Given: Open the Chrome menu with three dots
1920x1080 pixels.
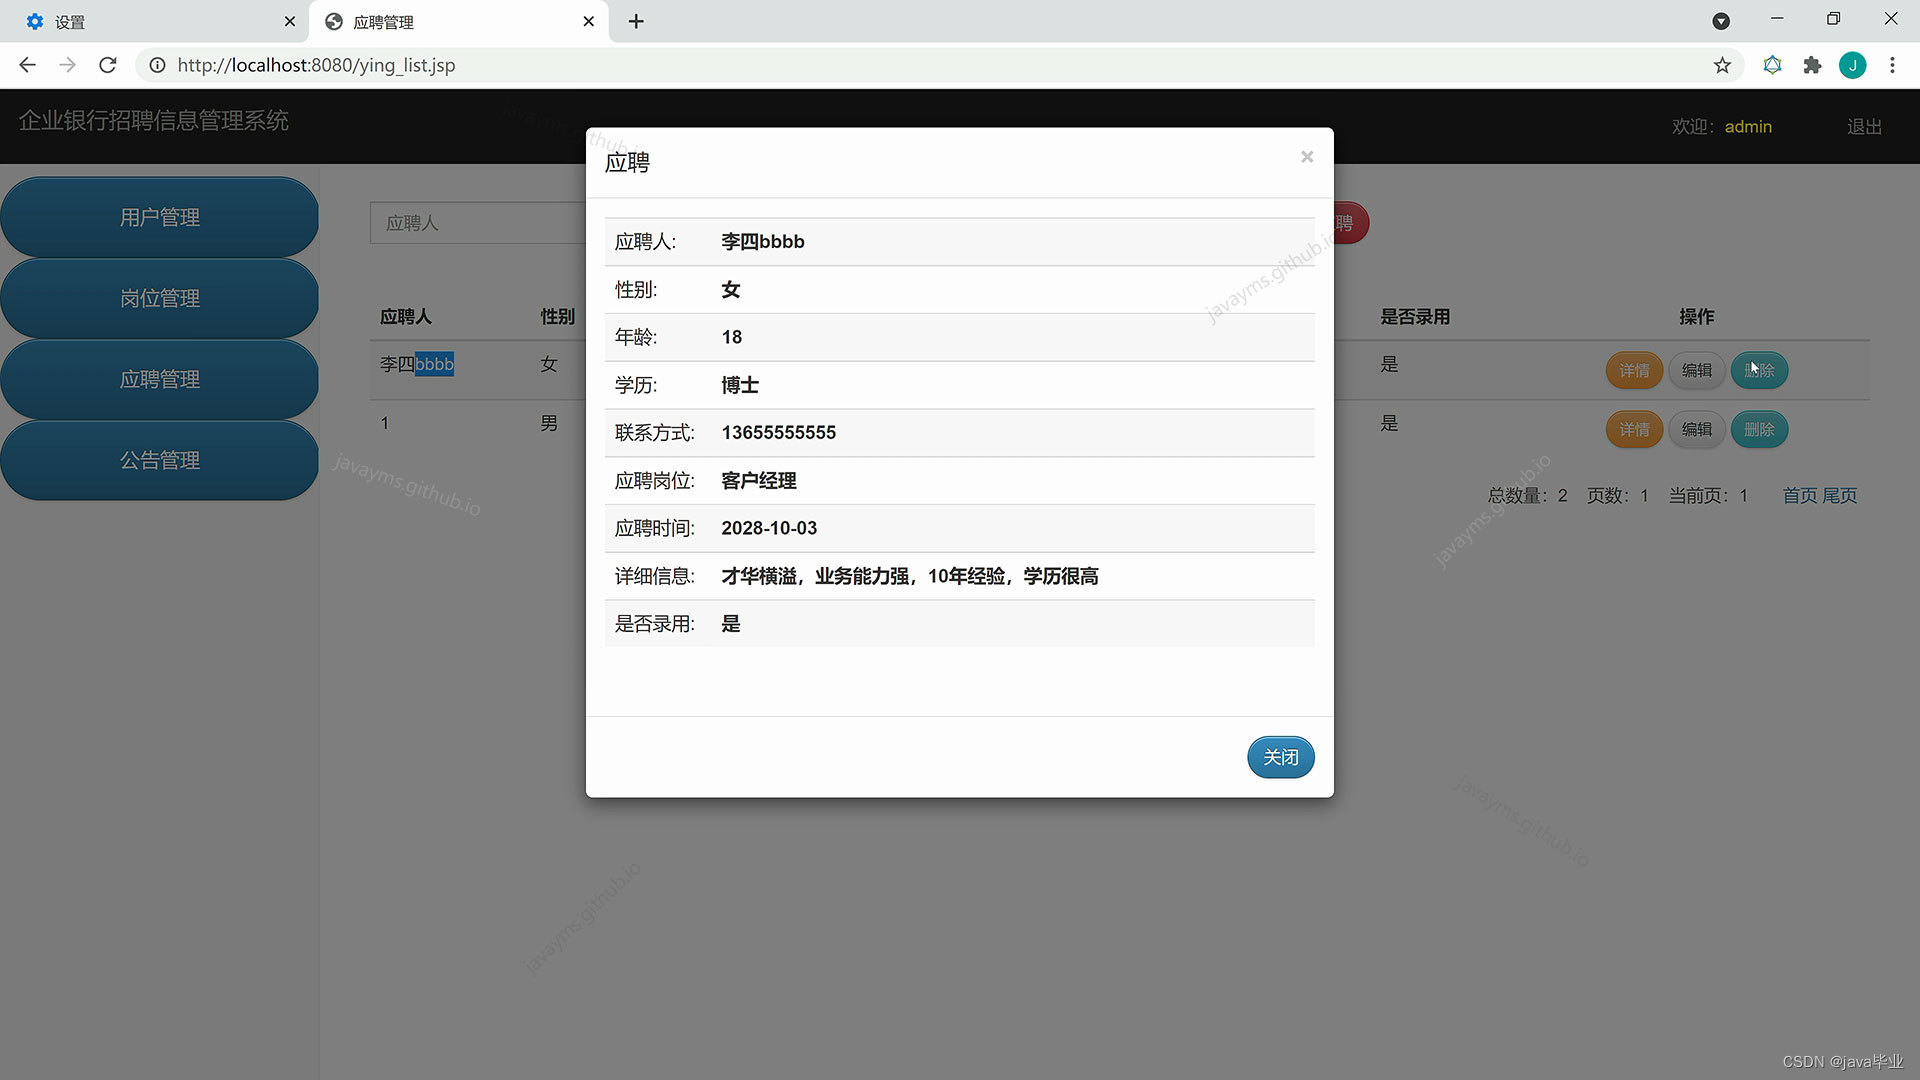Looking at the screenshot, I should click(1892, 65).
